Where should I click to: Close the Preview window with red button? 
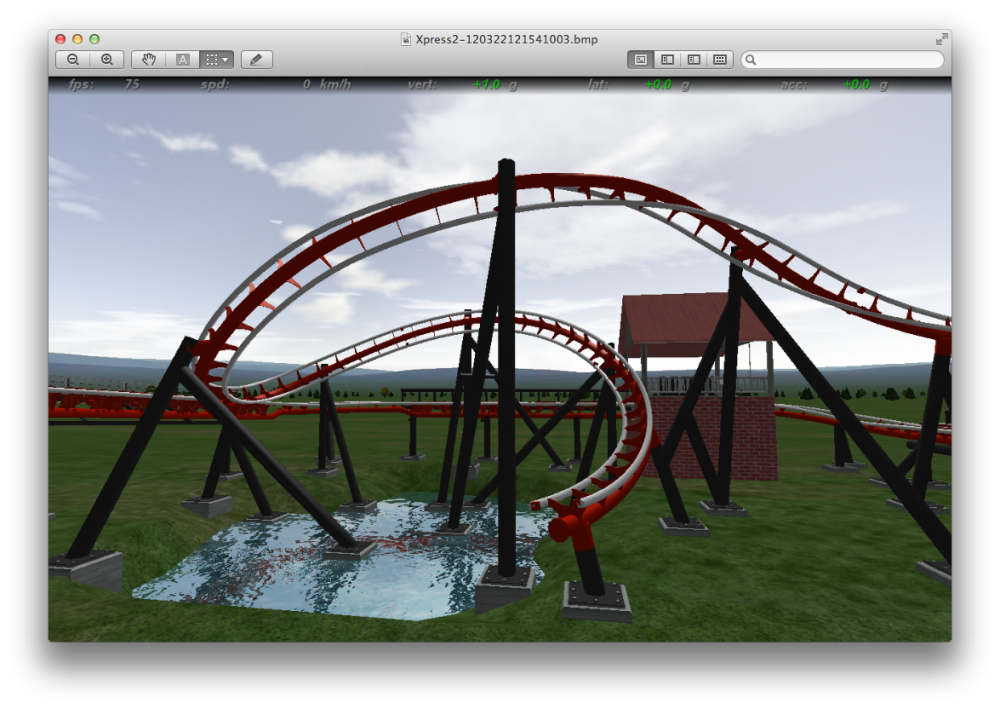click(60, 39)
